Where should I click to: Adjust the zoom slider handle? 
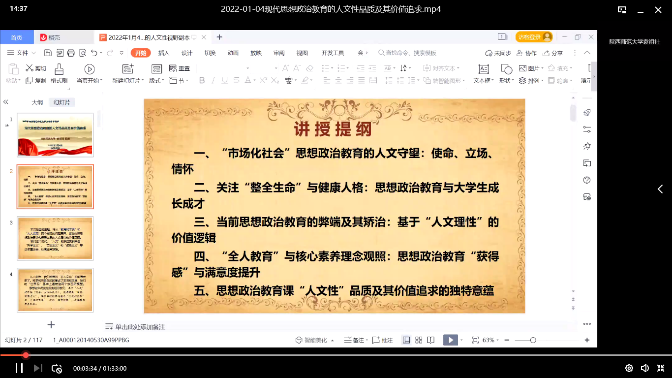(x=533, y=340)
